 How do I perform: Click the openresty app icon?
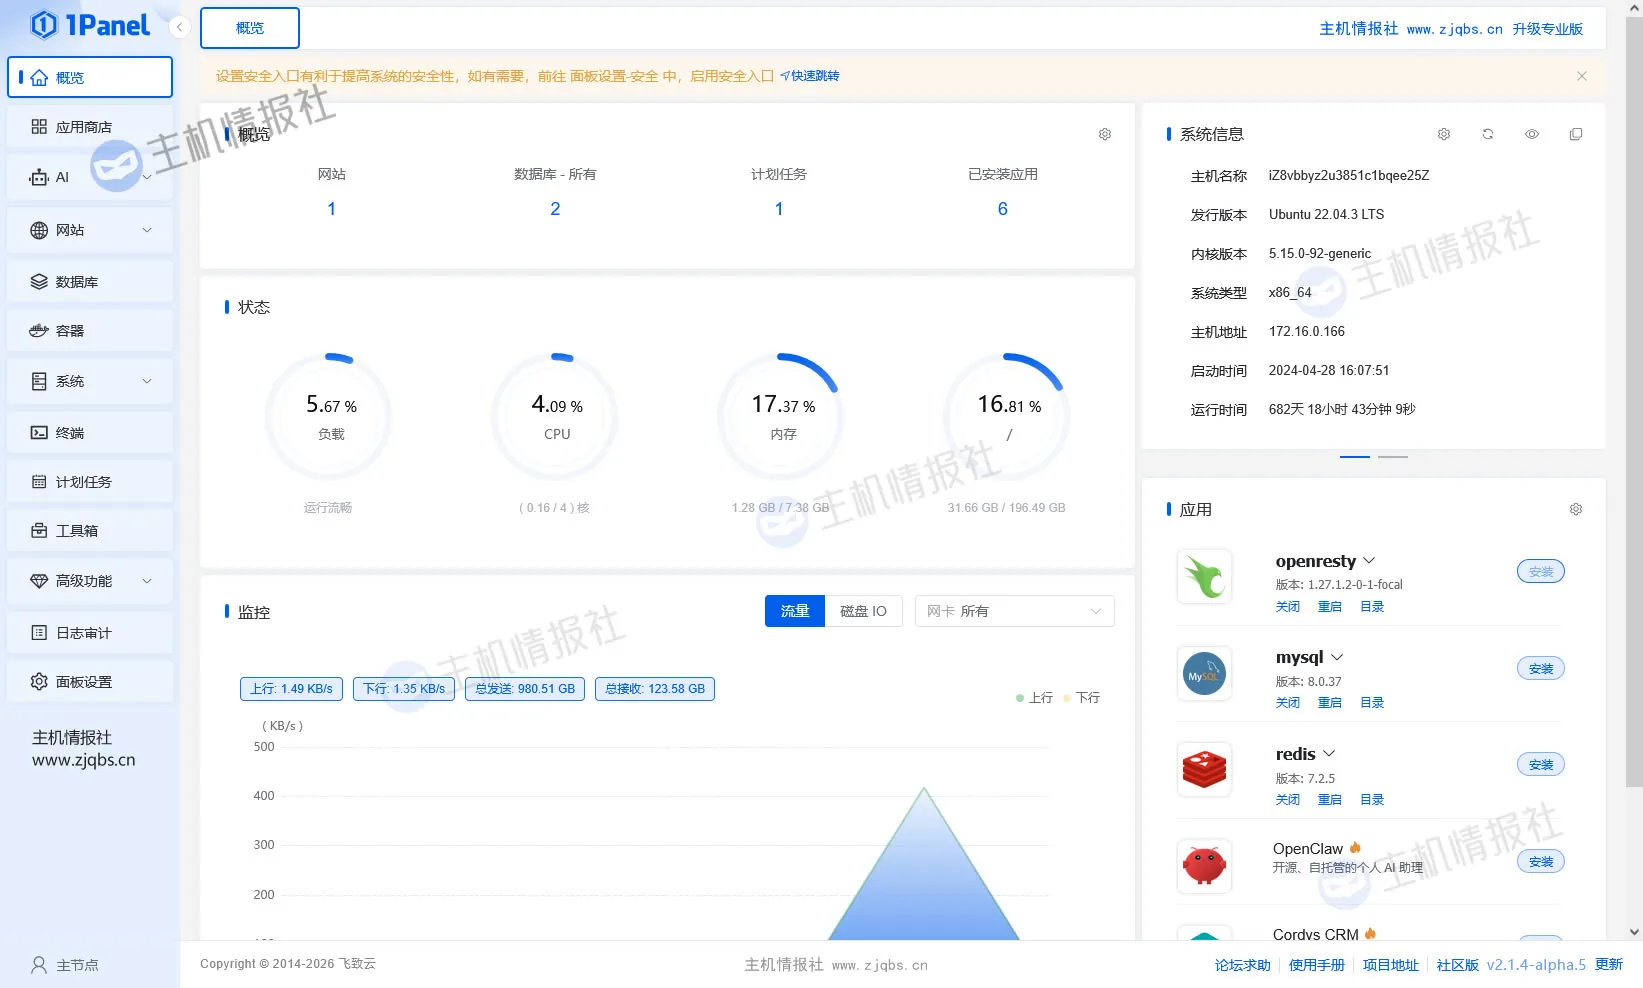click(x=1204, y=577)
